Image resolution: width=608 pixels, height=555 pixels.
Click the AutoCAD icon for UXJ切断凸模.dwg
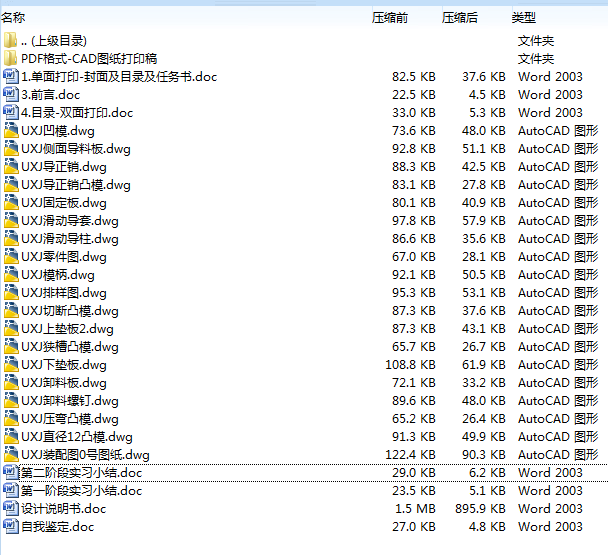click(x=11, y=311)
